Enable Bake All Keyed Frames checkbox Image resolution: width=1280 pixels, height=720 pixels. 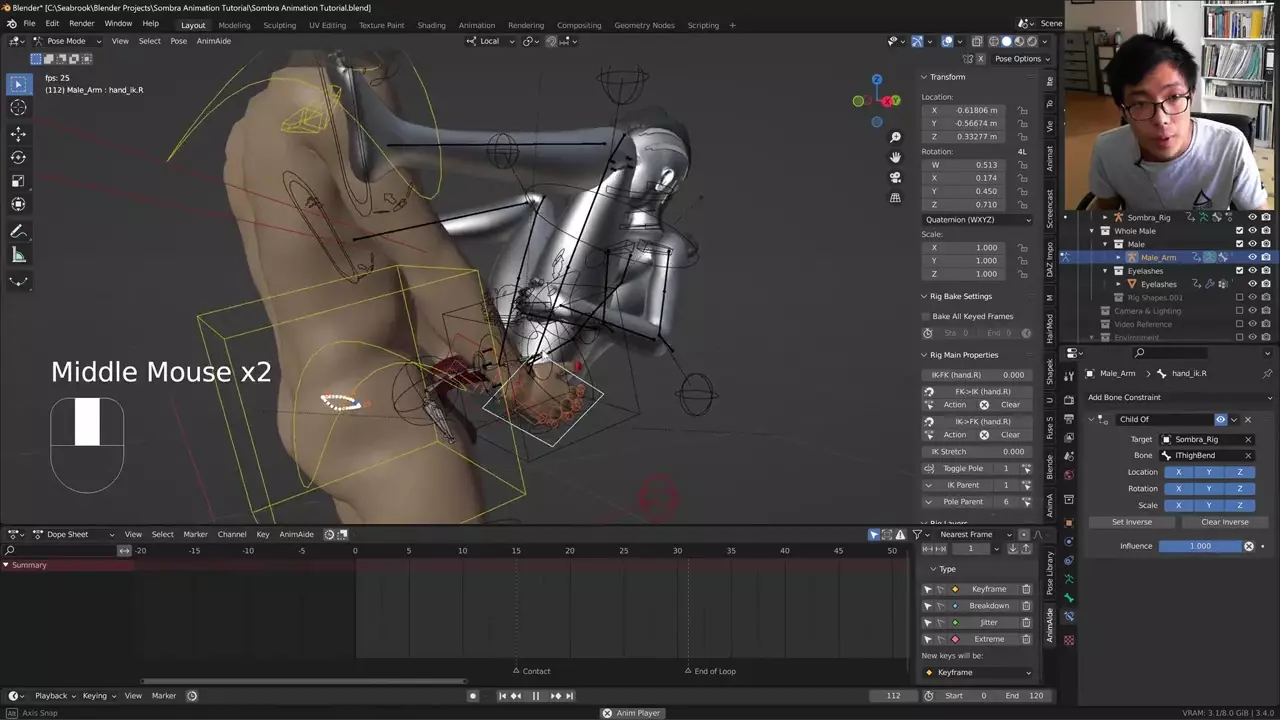(x=926, y=316)
